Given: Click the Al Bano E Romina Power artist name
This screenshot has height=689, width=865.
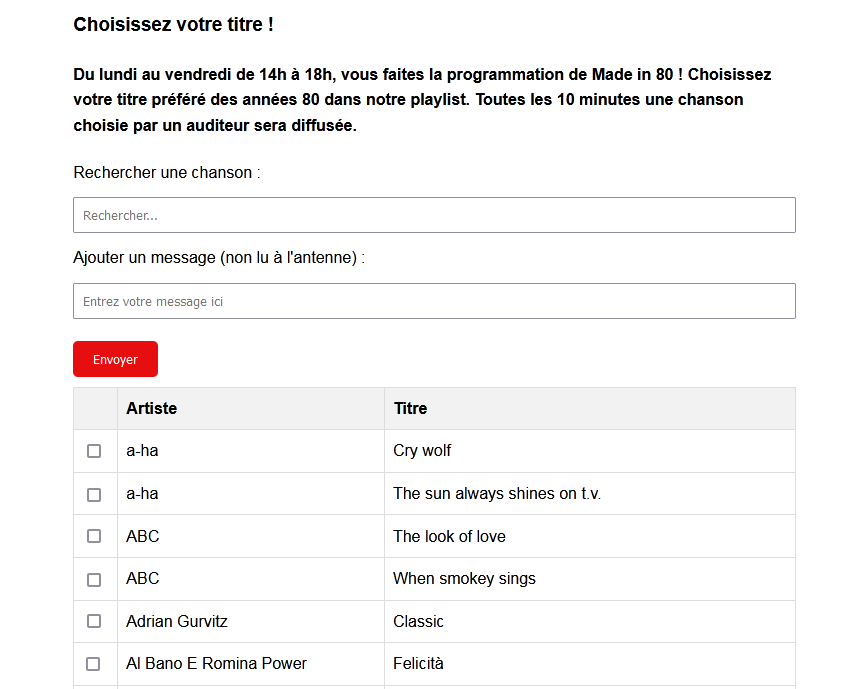Looking at the screenshot, I should tap(216, 664).
